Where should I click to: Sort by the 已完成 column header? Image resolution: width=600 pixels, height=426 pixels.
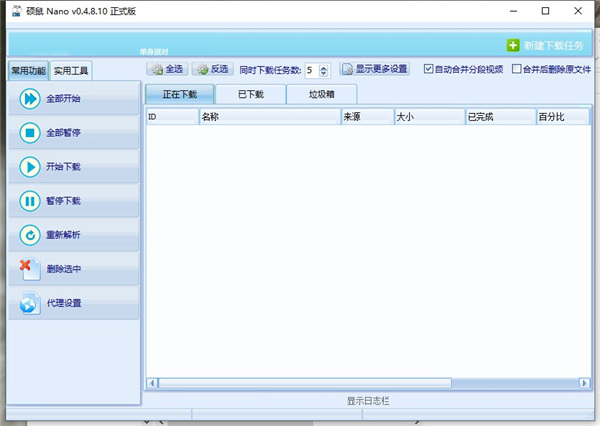[501, 117]
